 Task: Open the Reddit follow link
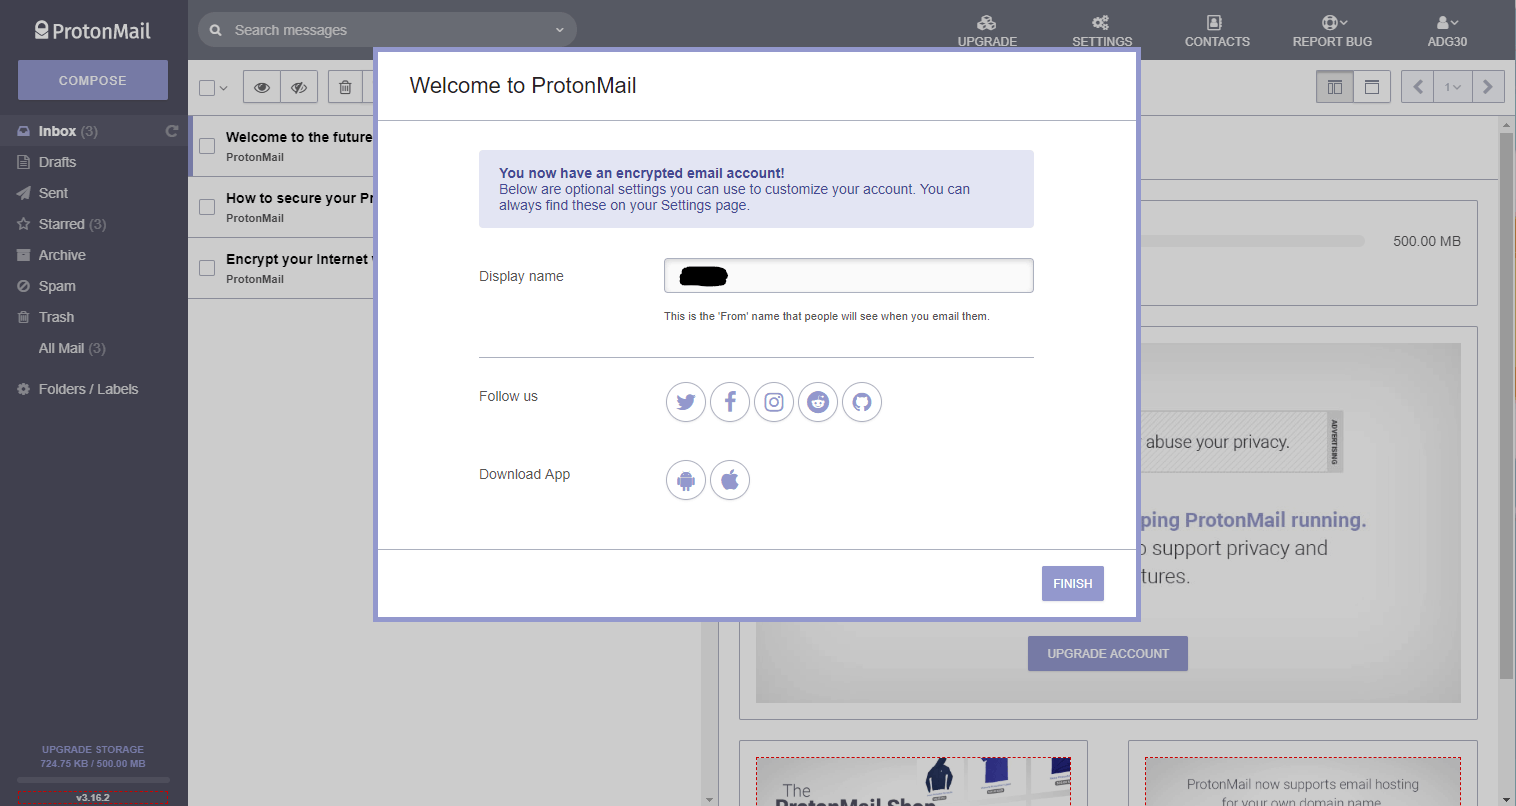coord(818,402)
